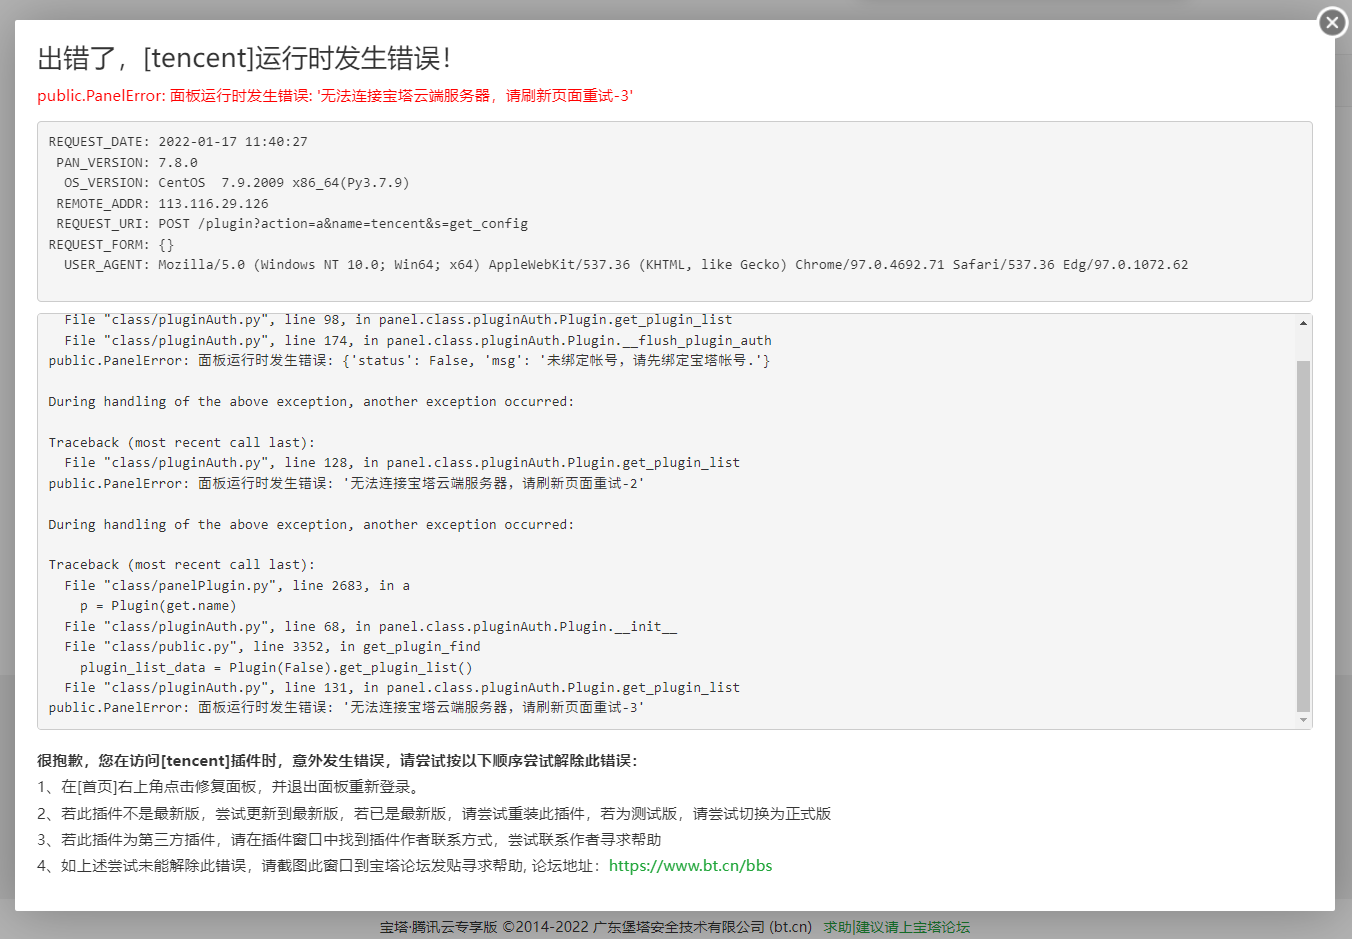Screen dimensions: 1352x939
Task: Click the final traceback error line ending 重试-3'
Action: tap(346, 708)
